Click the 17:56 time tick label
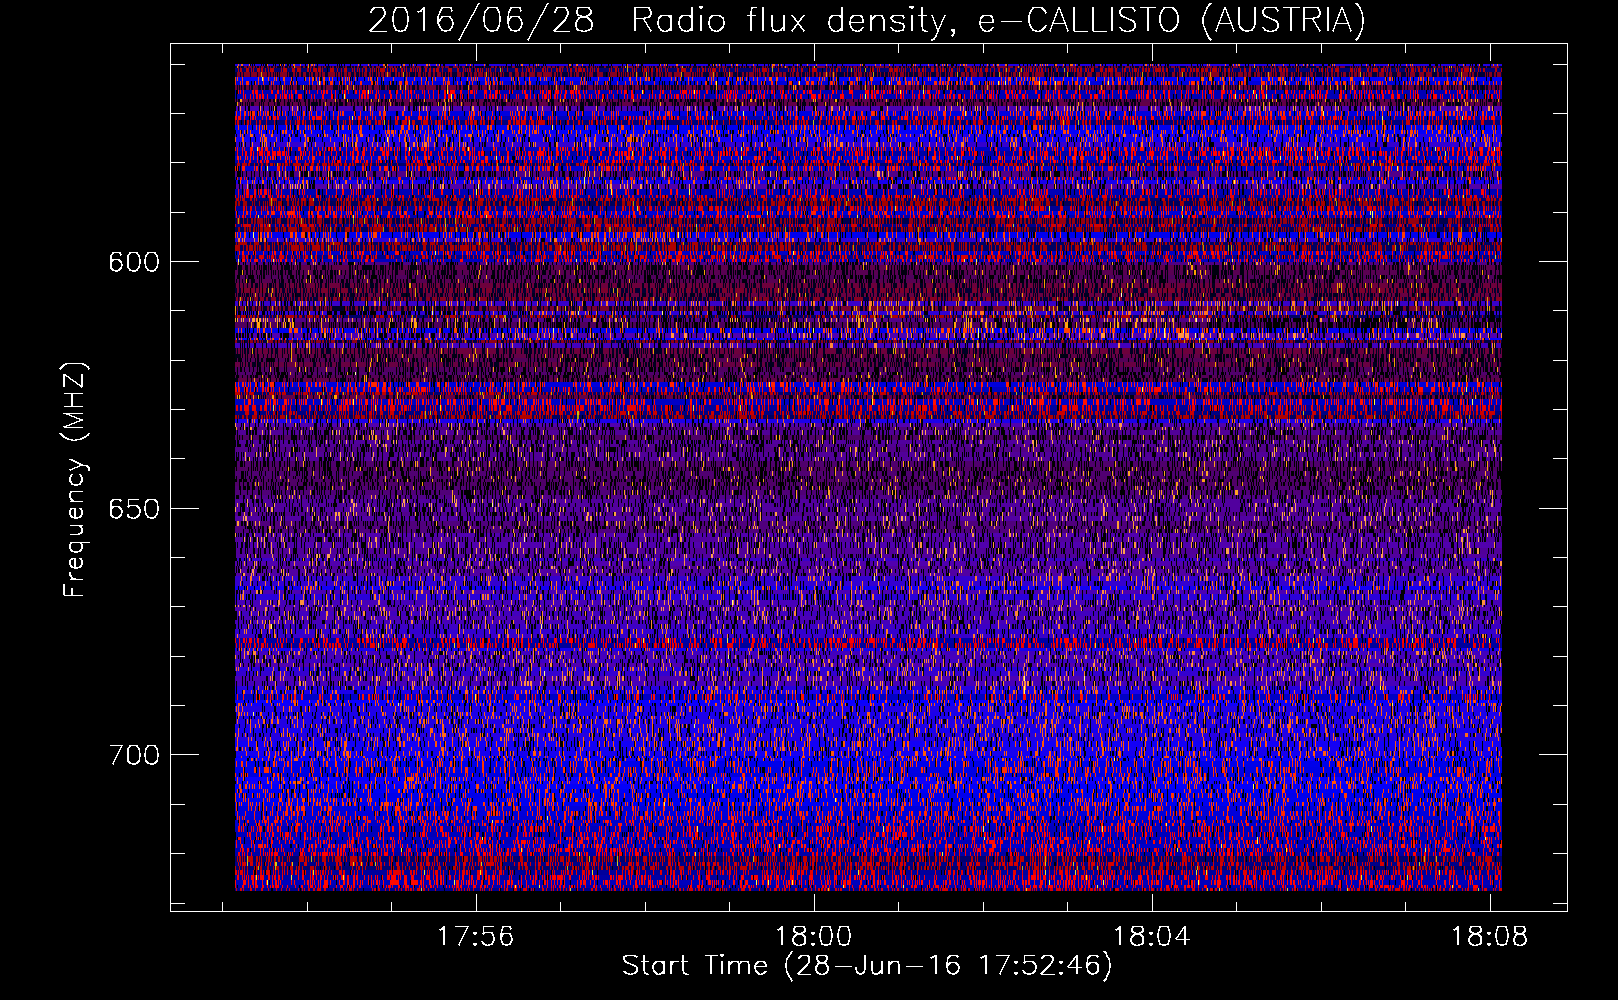1618x1000 pixels. [477, 937]
